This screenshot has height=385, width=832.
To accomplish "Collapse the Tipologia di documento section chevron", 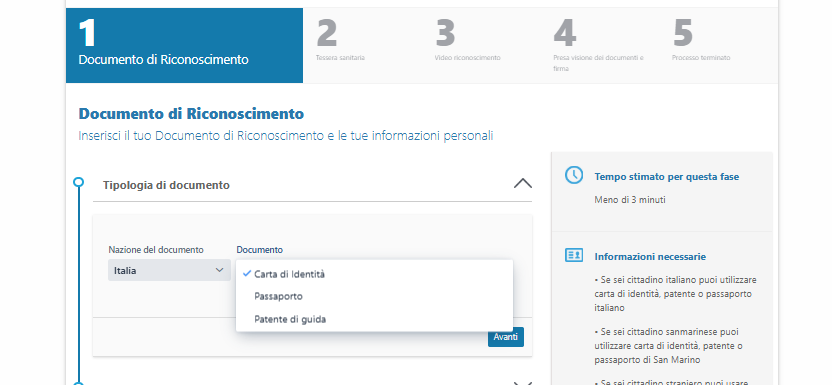I will 523,183.
